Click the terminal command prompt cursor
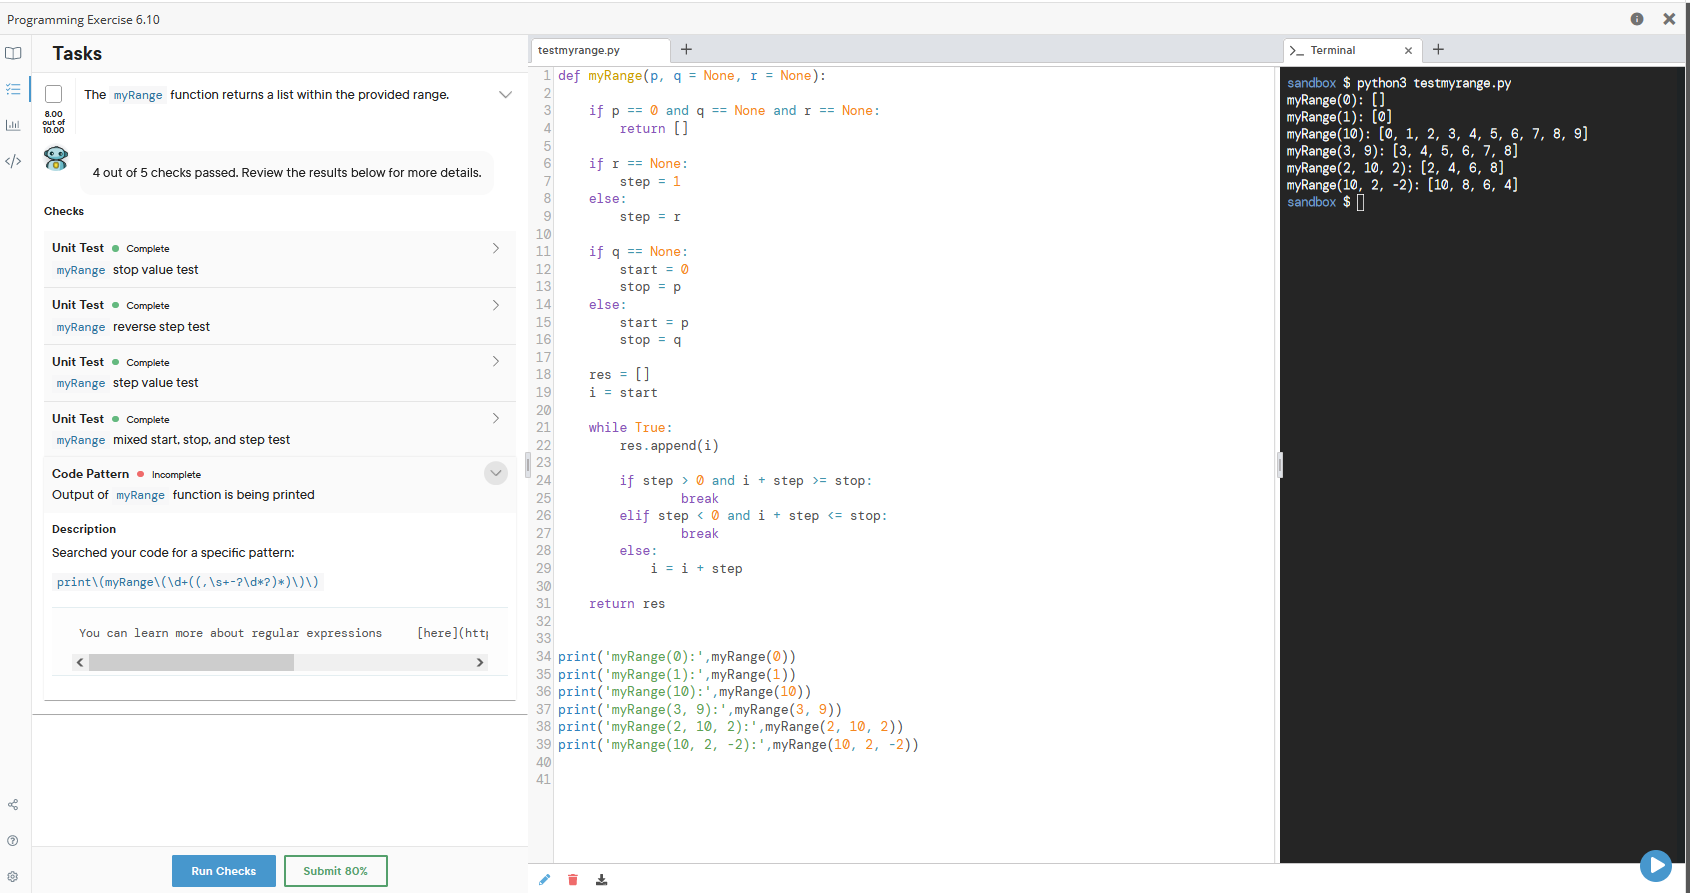 [x=1360, y=202]
